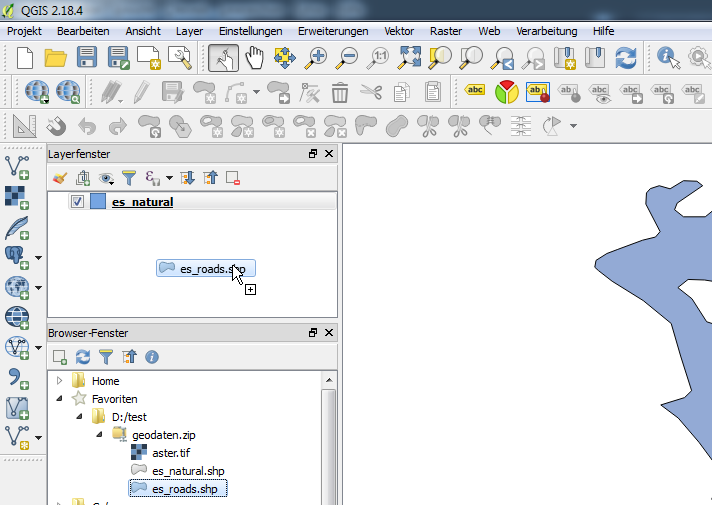The width and height of the screenshot is (712, 505).
Task: Zoom to native resolution 1:1 icon
Action: coord(378,58)
